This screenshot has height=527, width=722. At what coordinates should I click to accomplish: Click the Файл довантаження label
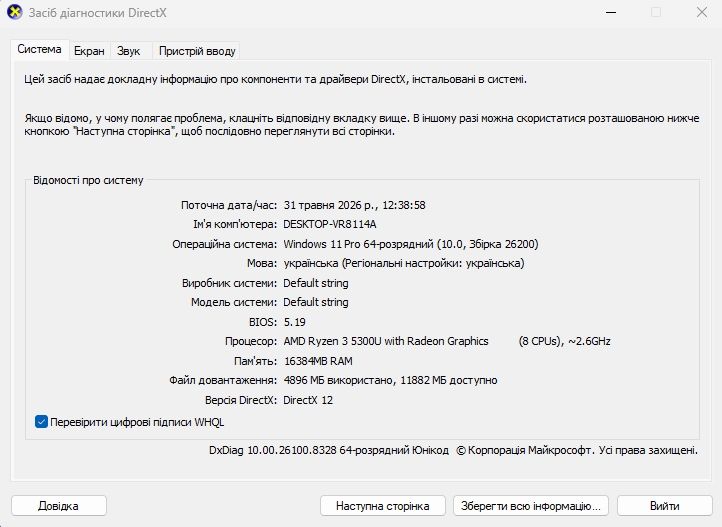(223, 380)
